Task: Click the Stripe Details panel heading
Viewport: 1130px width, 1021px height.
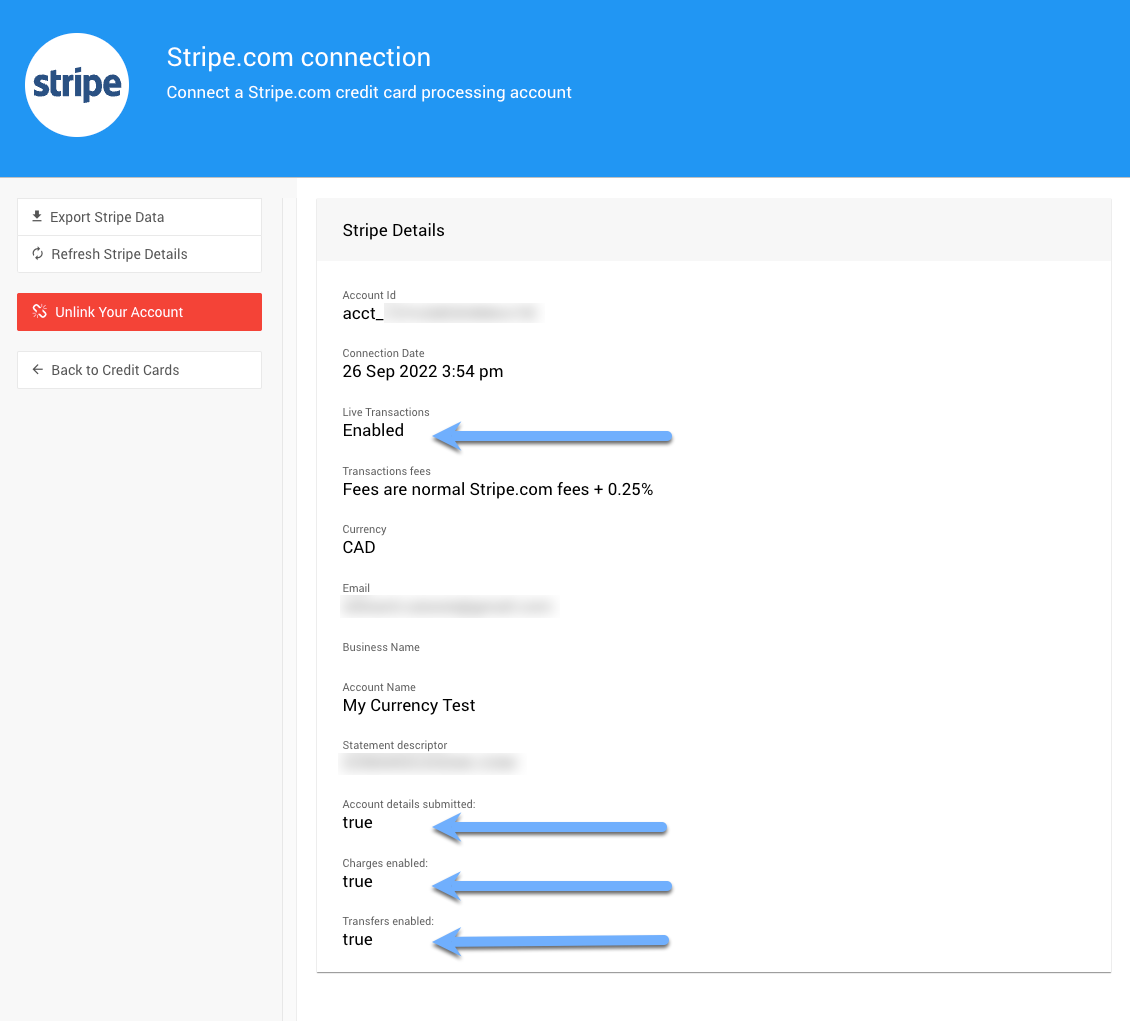Action: tap(393, 230)
